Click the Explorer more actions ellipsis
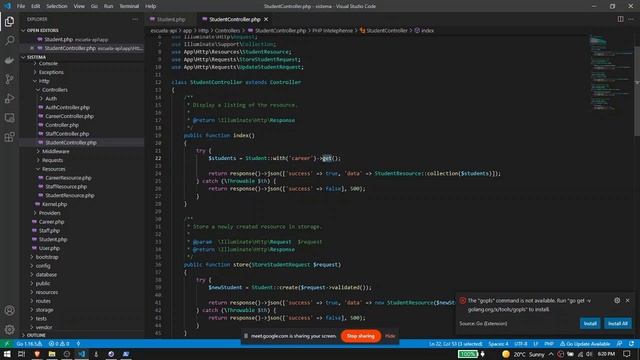Viewport: 640px width, 360px height. 135,19
